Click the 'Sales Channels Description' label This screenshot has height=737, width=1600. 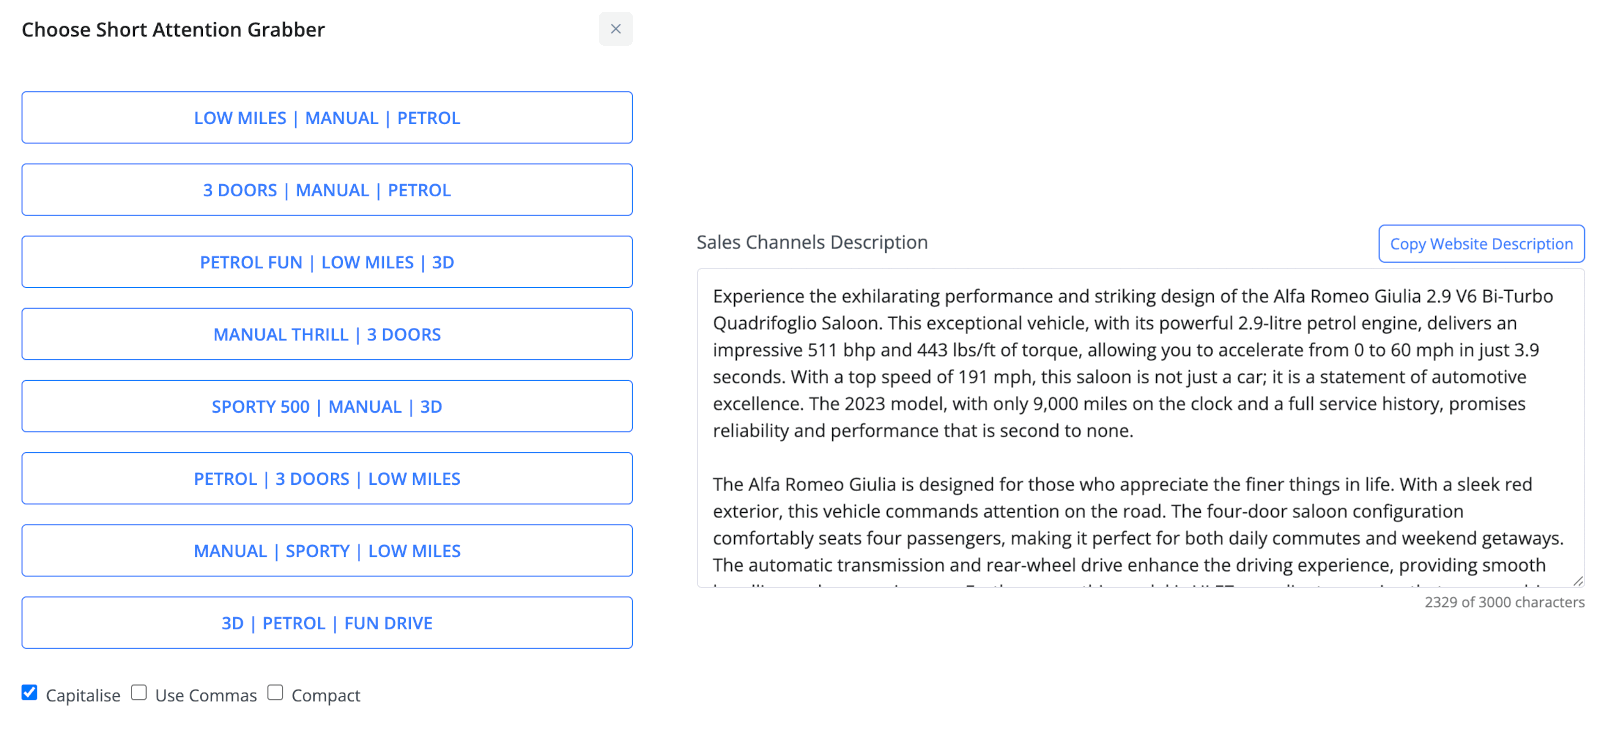click(812, 243)
